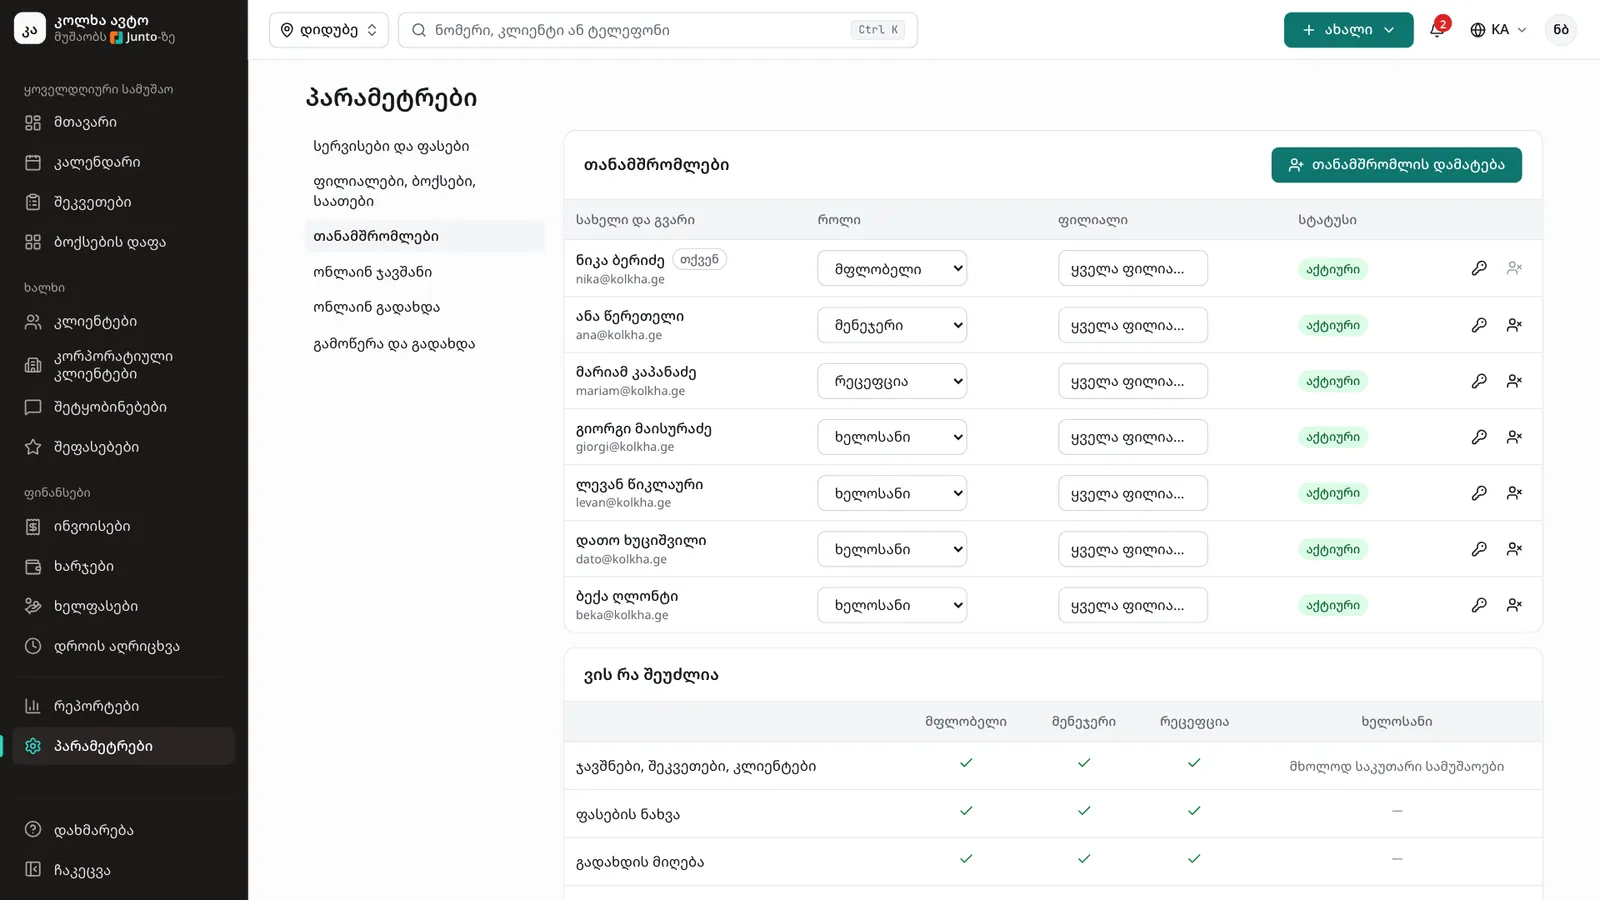Image resolution: width=1600 pixels, height=900 pixels.
Task: Go to რეპორტები in the sidebar
Action: click(124, 706)
